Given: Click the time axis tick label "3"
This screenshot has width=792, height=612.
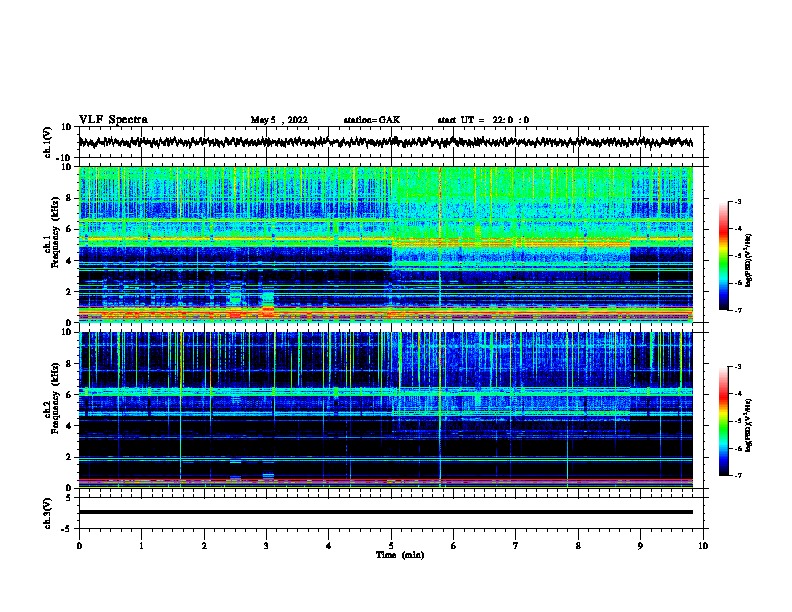Looking at the screenshot, I should pos(266,545).
